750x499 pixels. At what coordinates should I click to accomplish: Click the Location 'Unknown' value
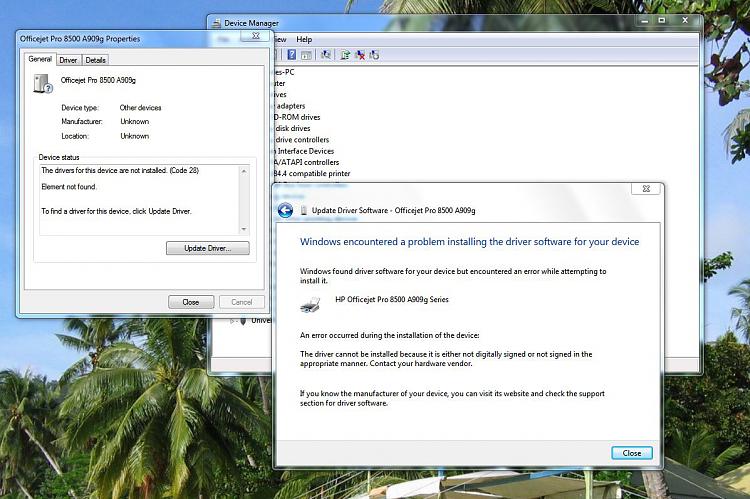[x=134, y=136]
